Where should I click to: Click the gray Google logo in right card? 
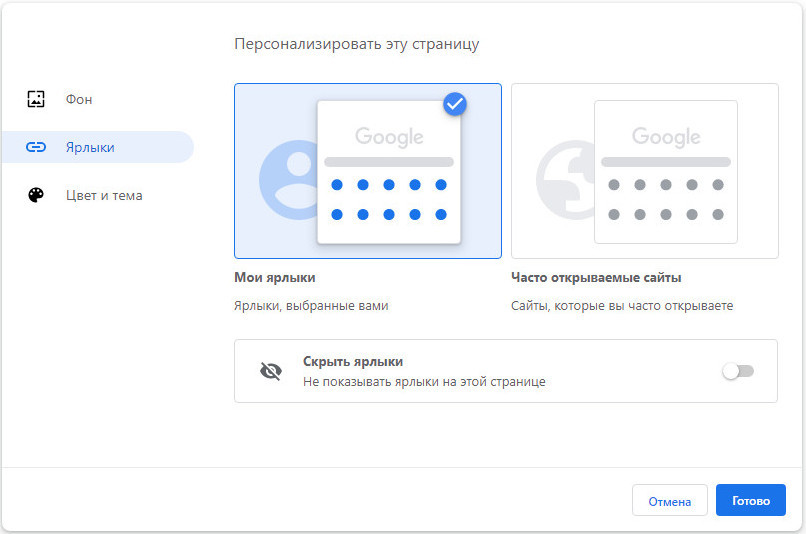pyautogui.click(x=666, y=137)
